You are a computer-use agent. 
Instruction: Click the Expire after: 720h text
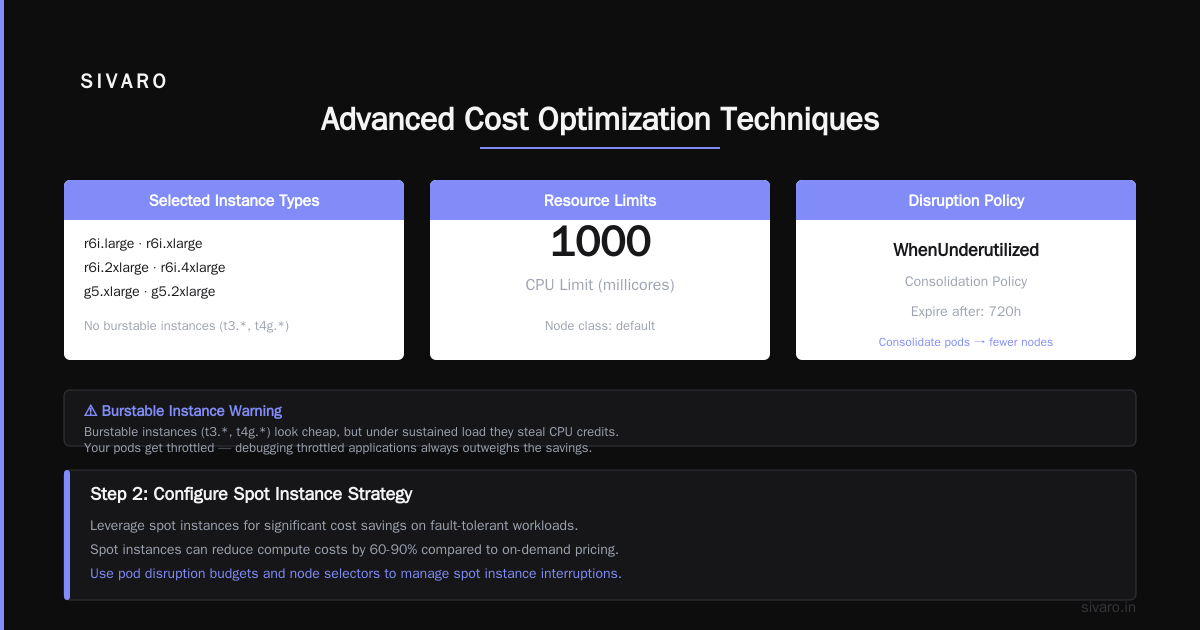click(966, 311)
